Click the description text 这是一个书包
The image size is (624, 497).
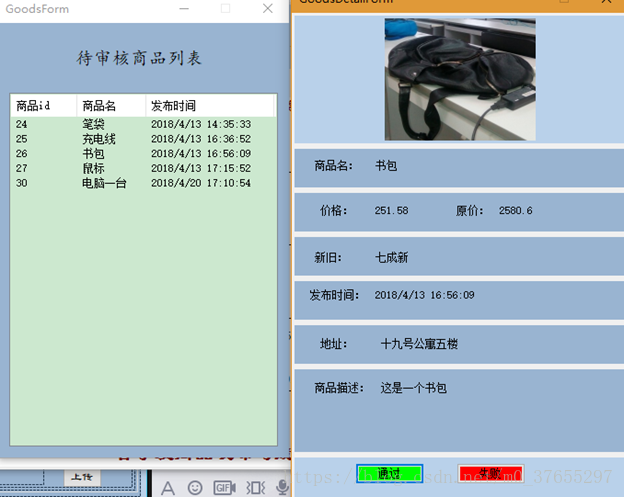click(x=413, y=388)
